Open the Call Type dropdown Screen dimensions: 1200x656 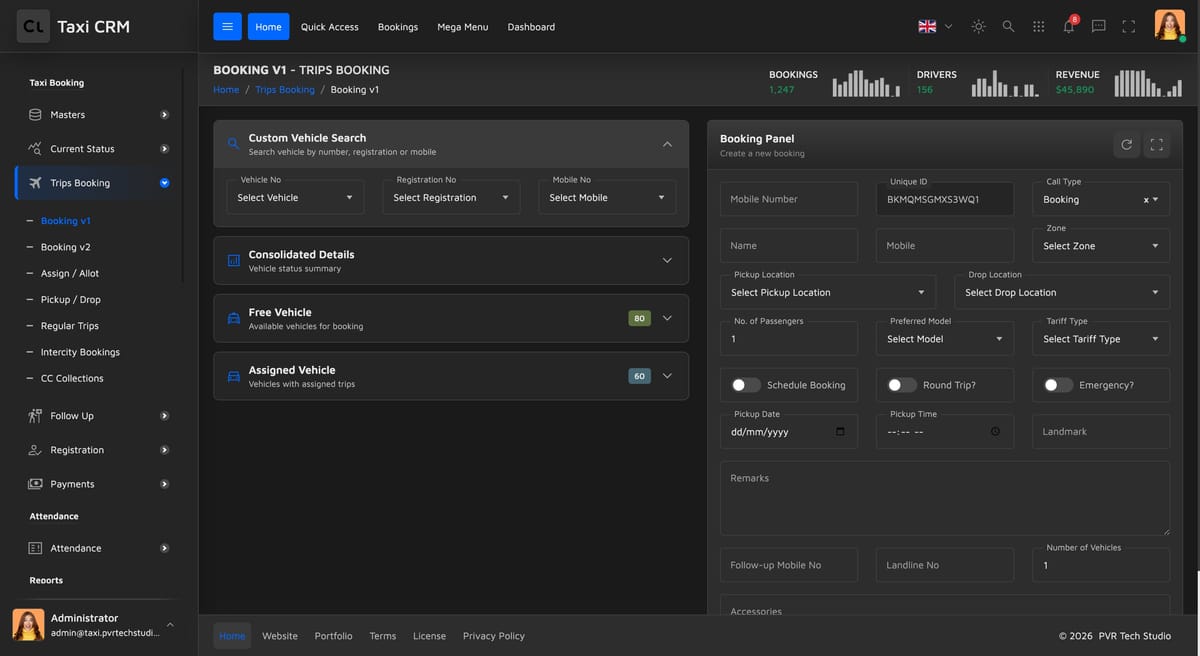1101,199
